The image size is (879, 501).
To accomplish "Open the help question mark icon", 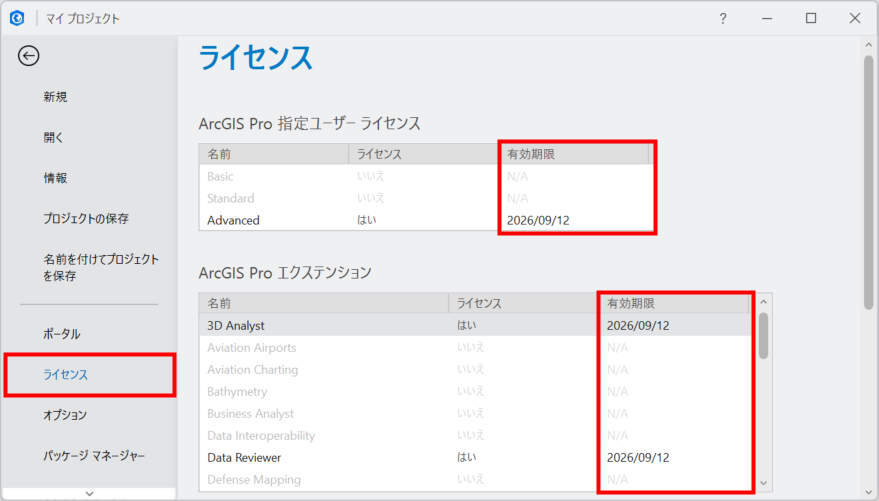I will (x=723, y=18).
